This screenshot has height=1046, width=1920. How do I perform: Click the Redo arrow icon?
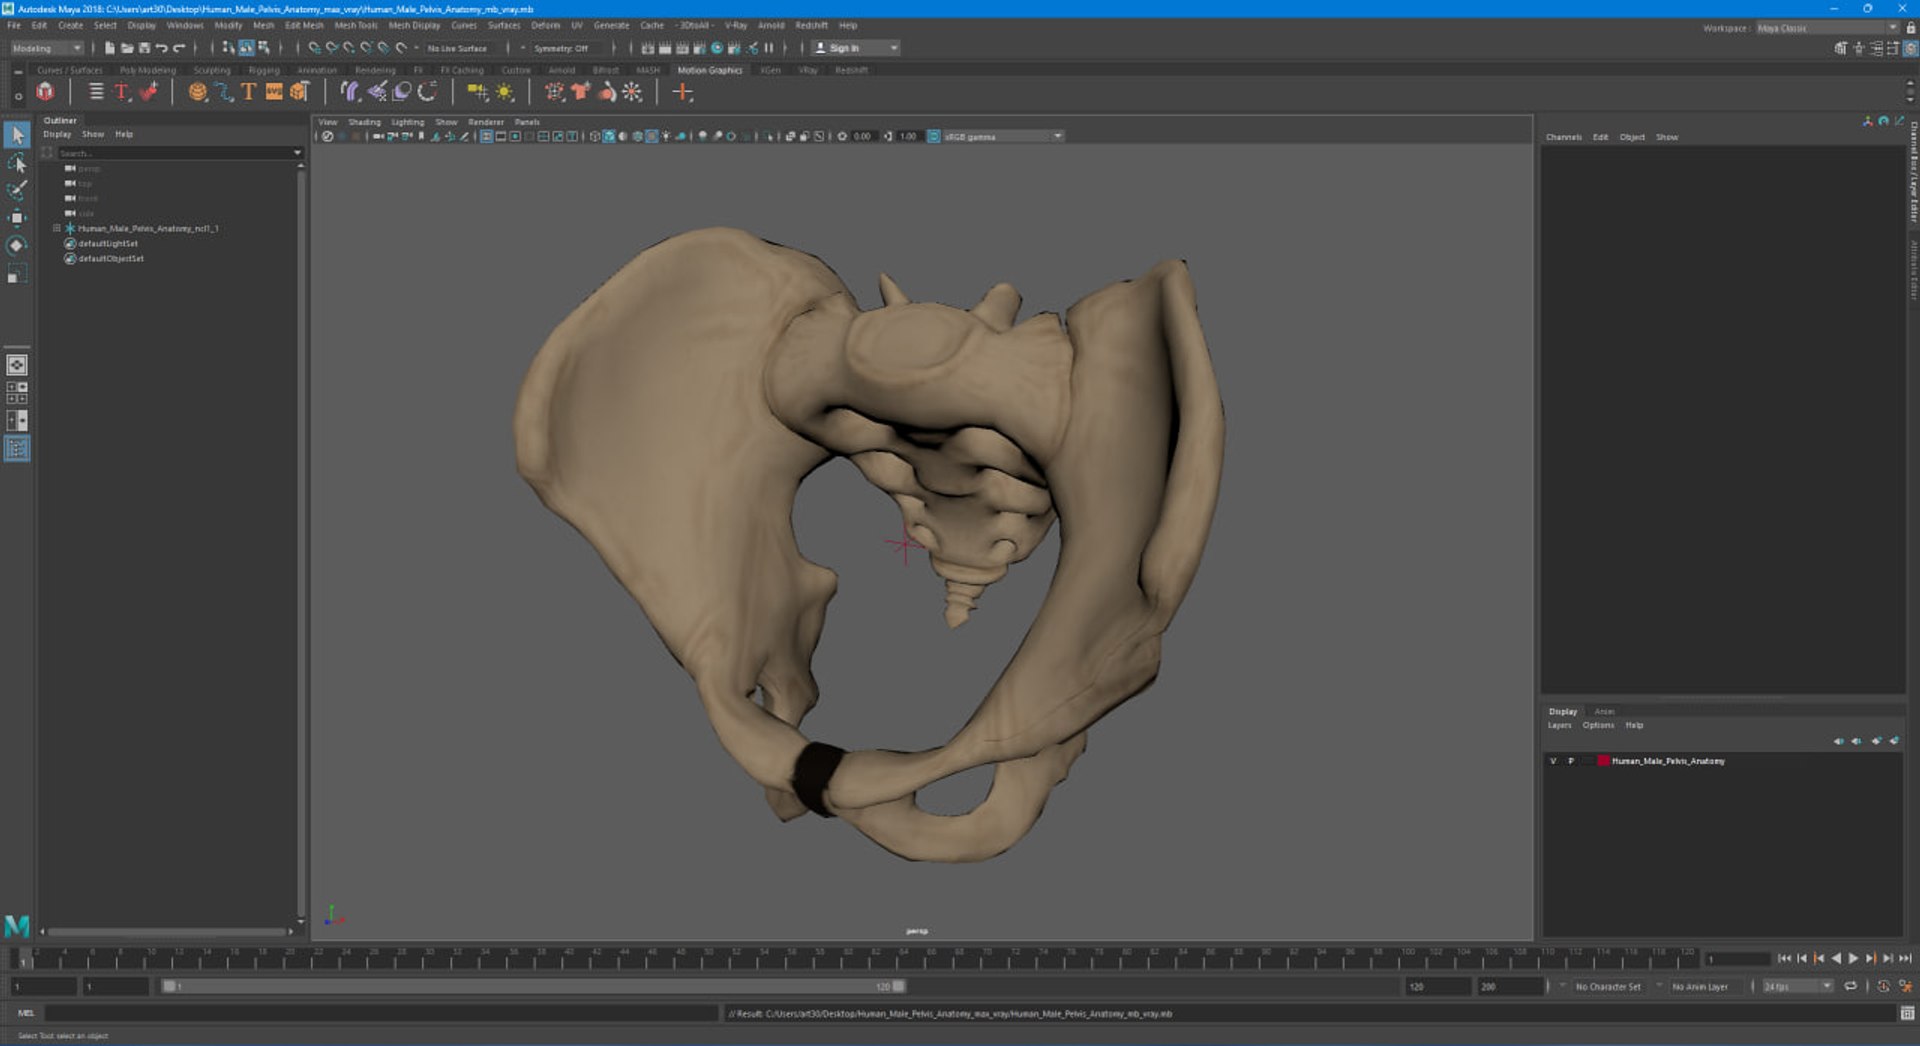point(179,48)
